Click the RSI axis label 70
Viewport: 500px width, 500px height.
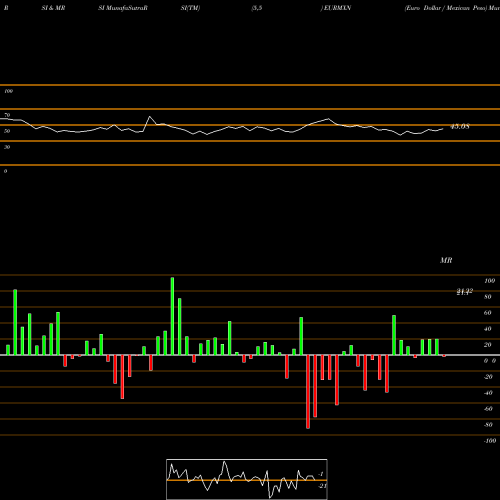pyautogui.click(x=7, y=115)
